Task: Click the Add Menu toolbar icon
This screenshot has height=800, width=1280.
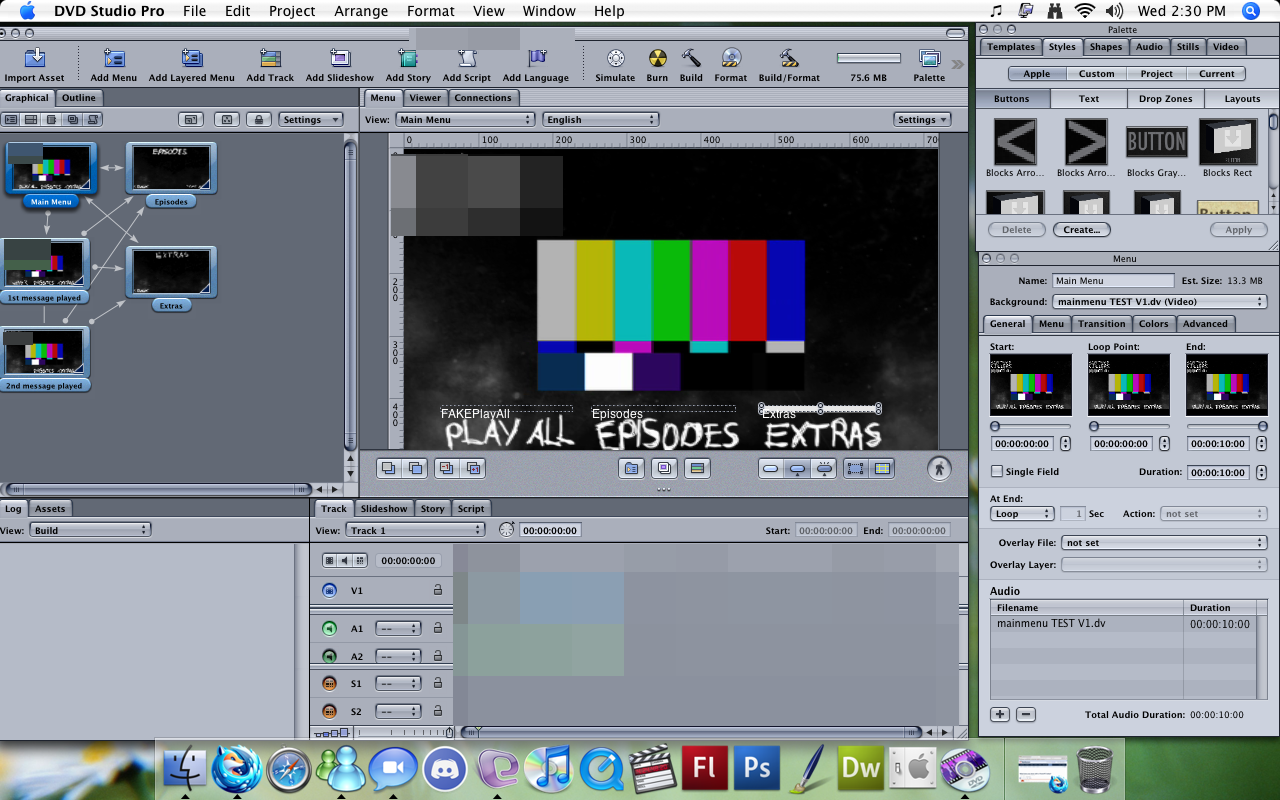Action: 114,58
